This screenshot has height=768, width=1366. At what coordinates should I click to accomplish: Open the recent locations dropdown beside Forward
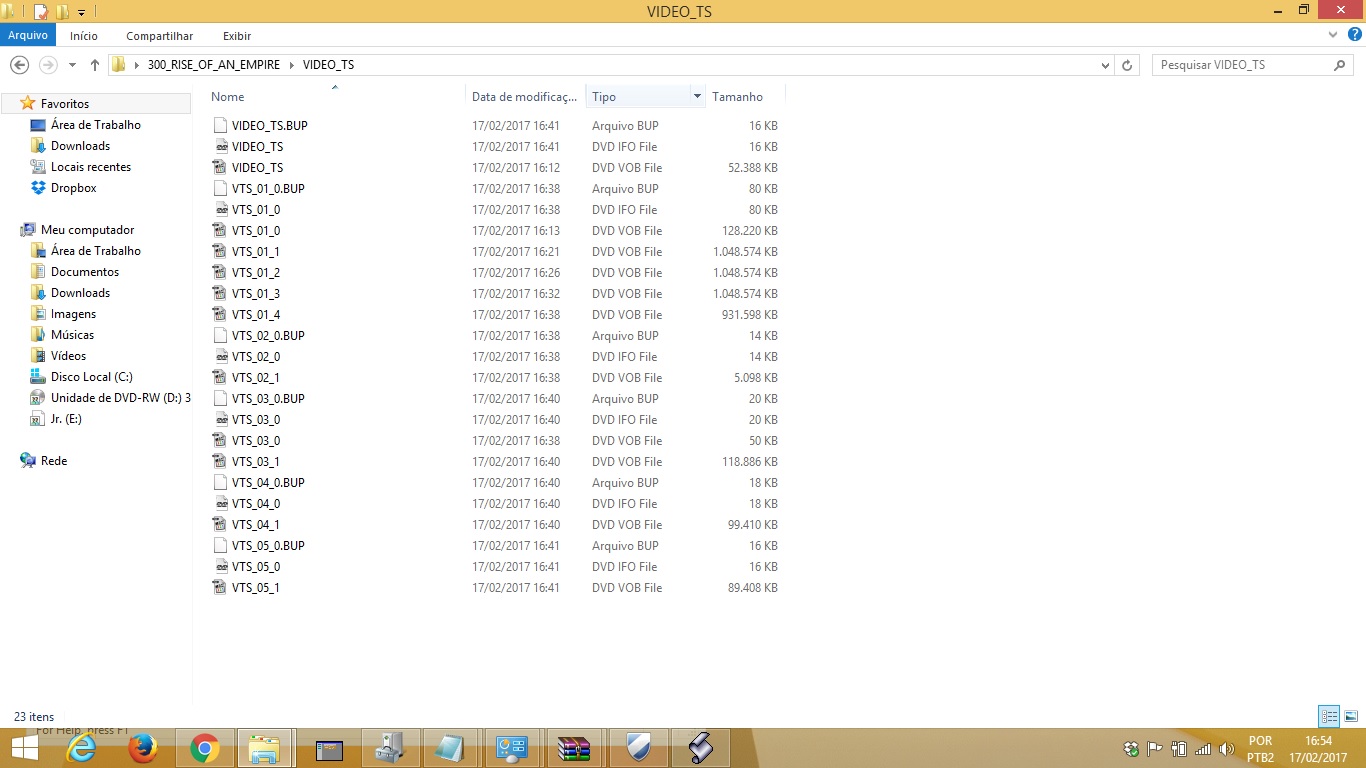pos(72,65)
